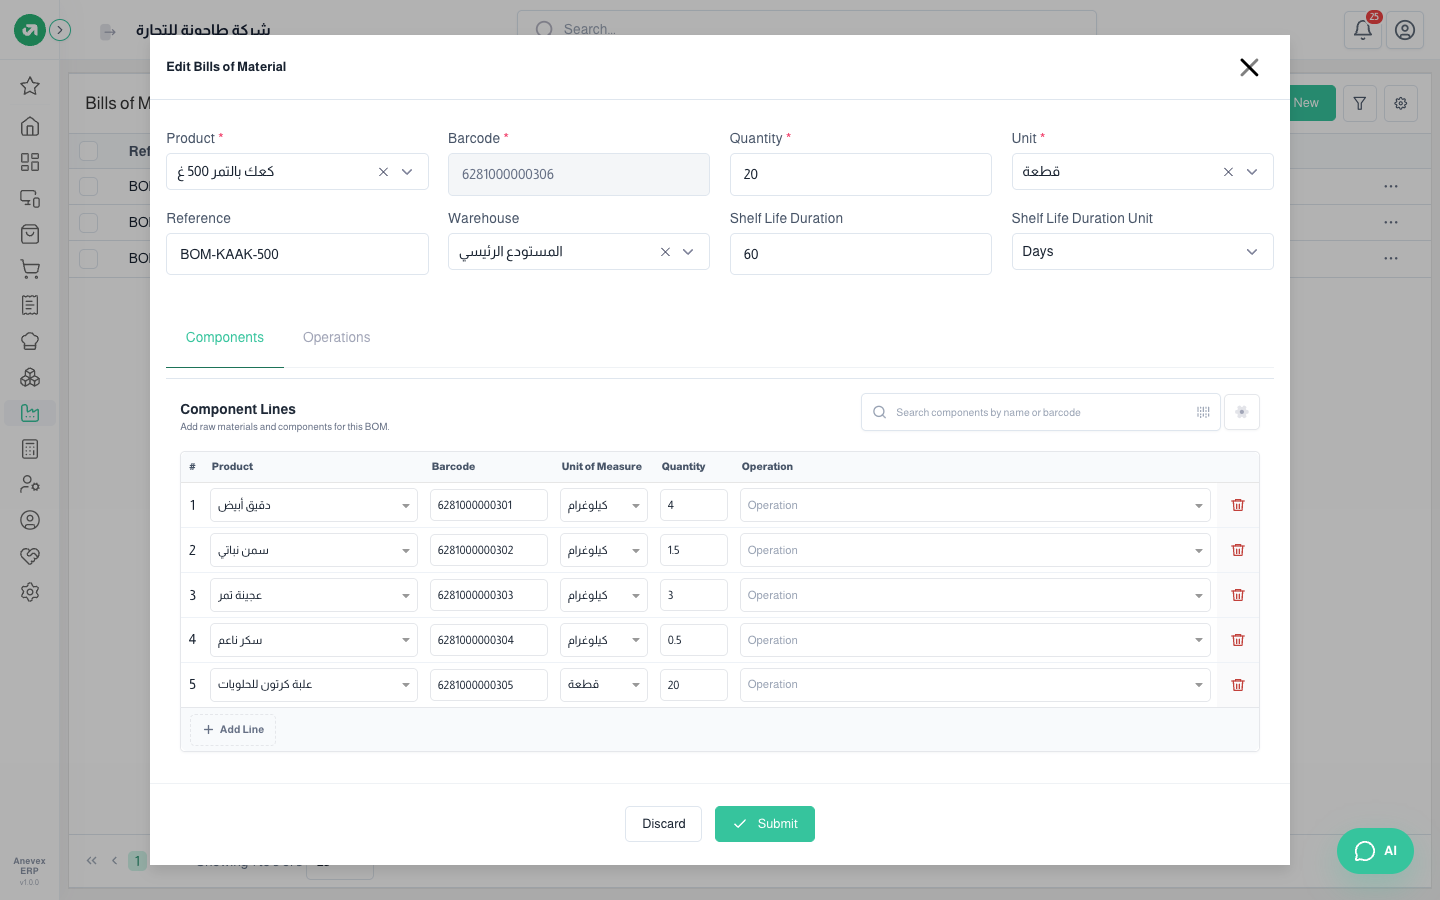The image size is (1440, 900).
Task: Close the Edit Bills of Material dialog
Action: click(1249, 67)
